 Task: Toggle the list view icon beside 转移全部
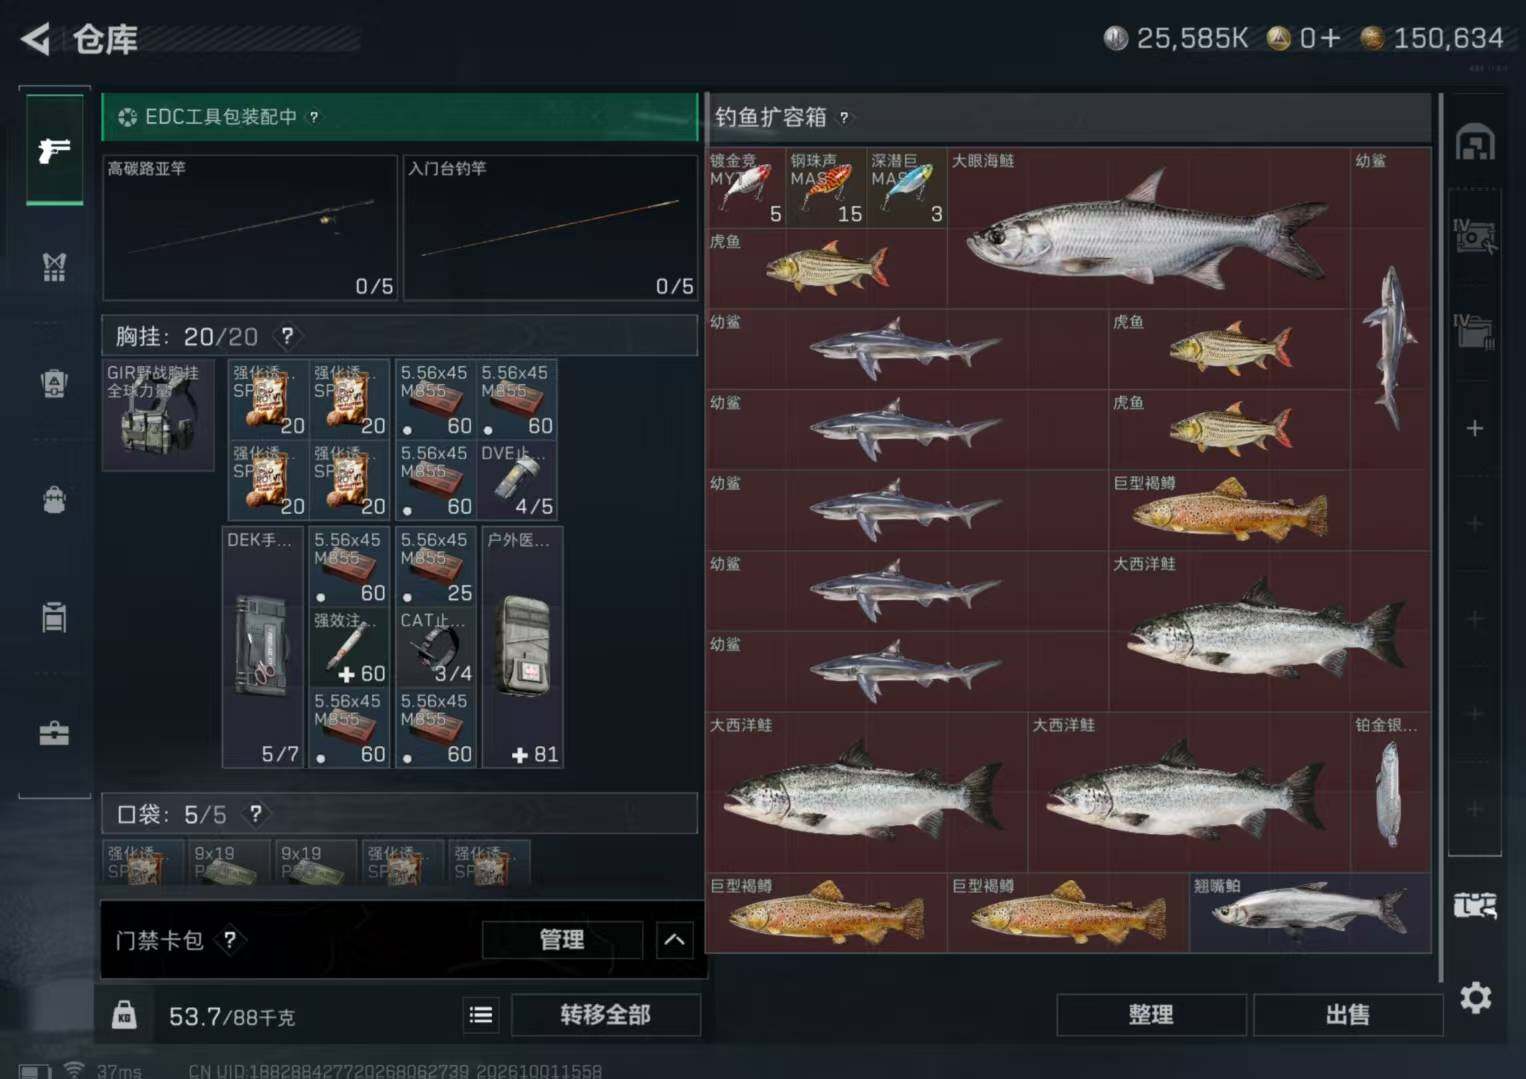click(x=481, y=1015)
